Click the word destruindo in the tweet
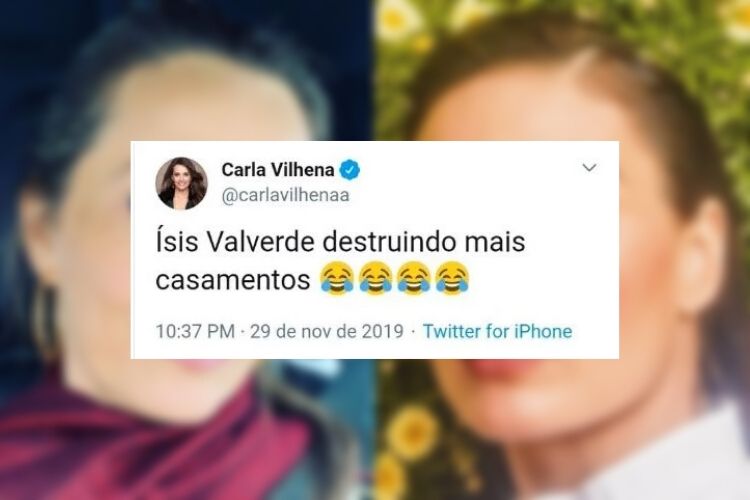 click(x=390, y=242)
